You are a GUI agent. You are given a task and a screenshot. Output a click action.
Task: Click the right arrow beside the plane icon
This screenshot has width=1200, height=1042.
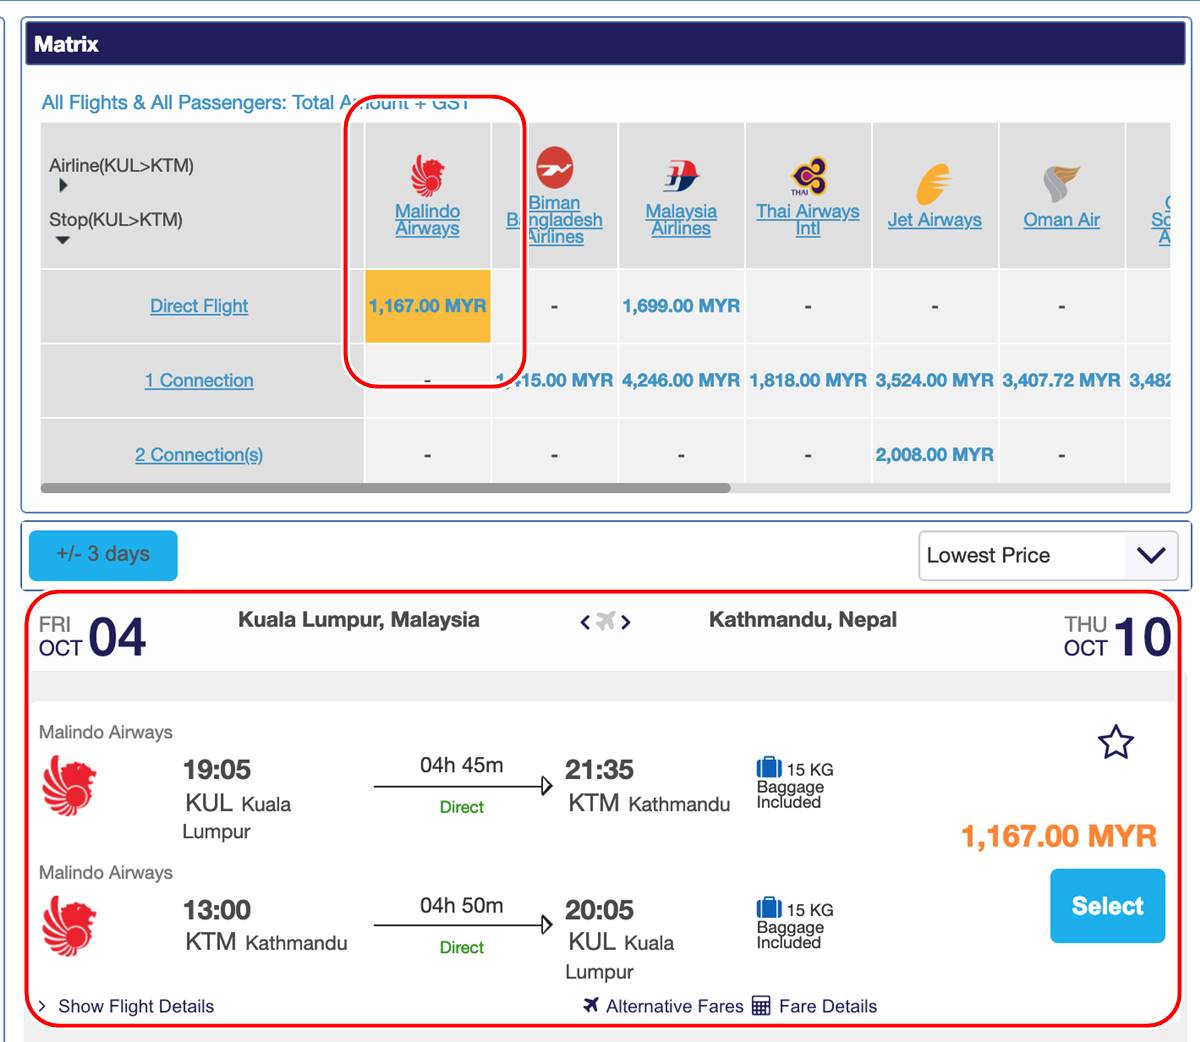click(x=626, y=622)
